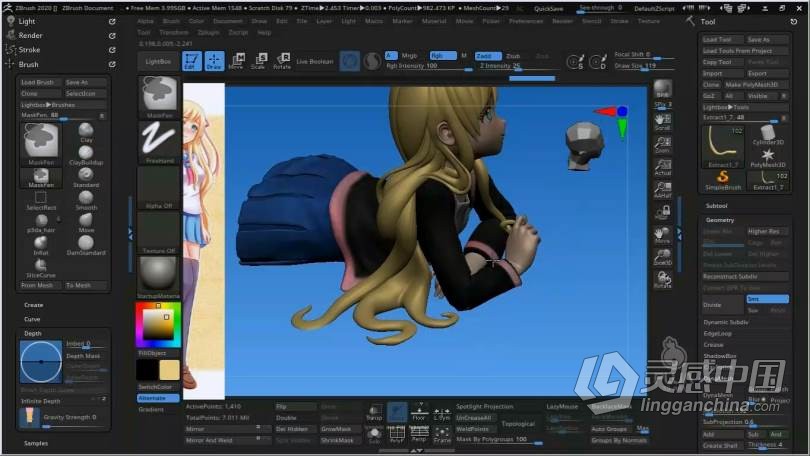810x456 pixels.
Task: Click the Live Boolean button
Action: (315, 61)
